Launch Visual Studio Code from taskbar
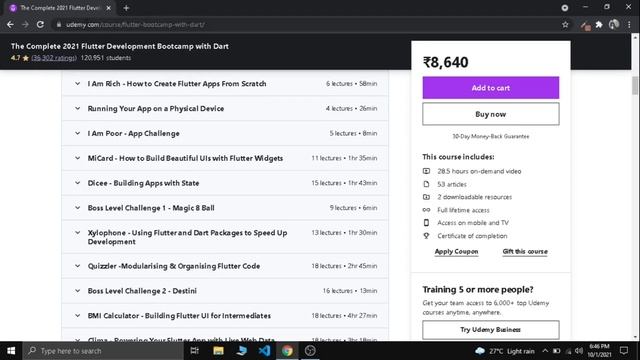The height and width of the screenshot is (360, 640). point(264,351)
